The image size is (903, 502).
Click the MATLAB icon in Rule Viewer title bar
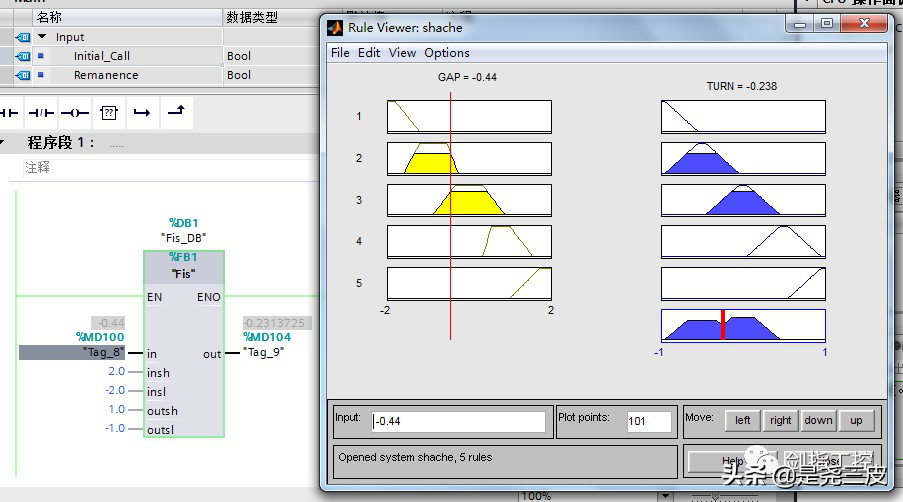[x=336, y=27]
